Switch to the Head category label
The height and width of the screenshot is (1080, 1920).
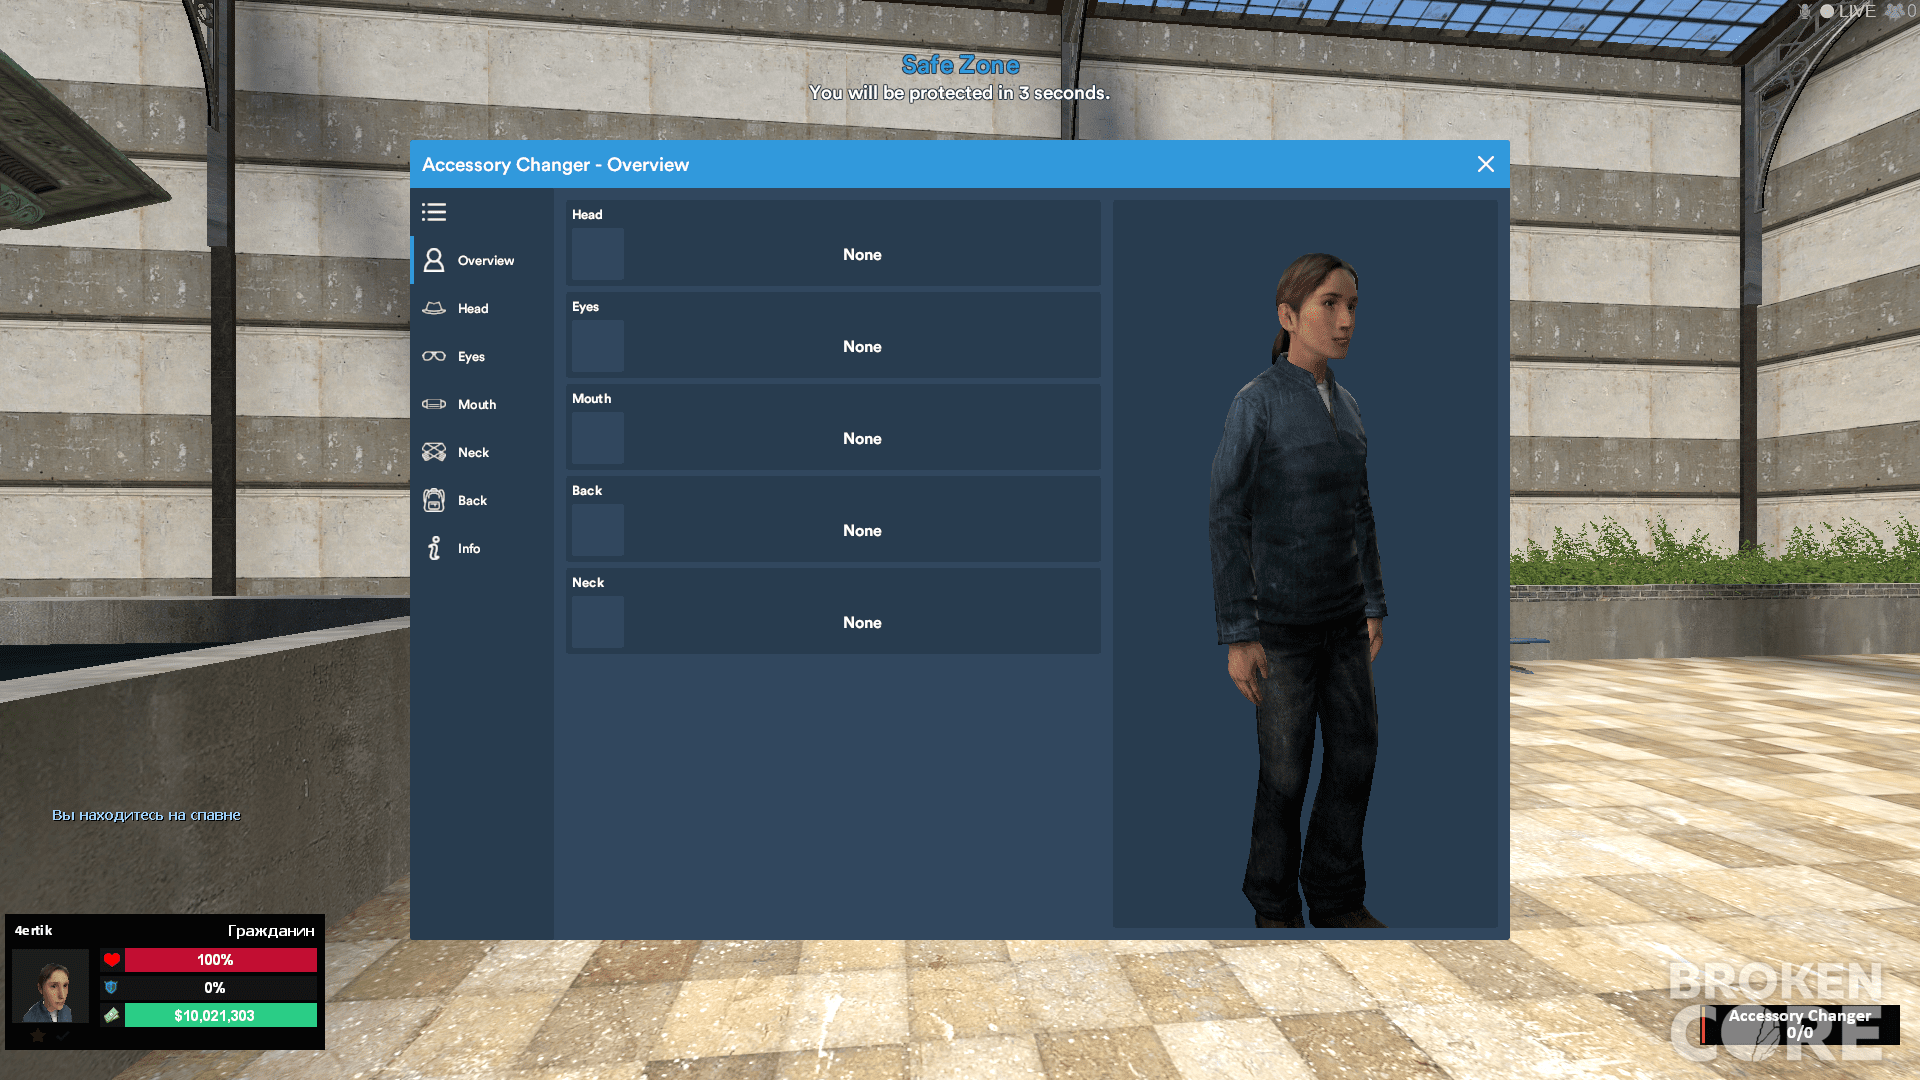[473, 309]
